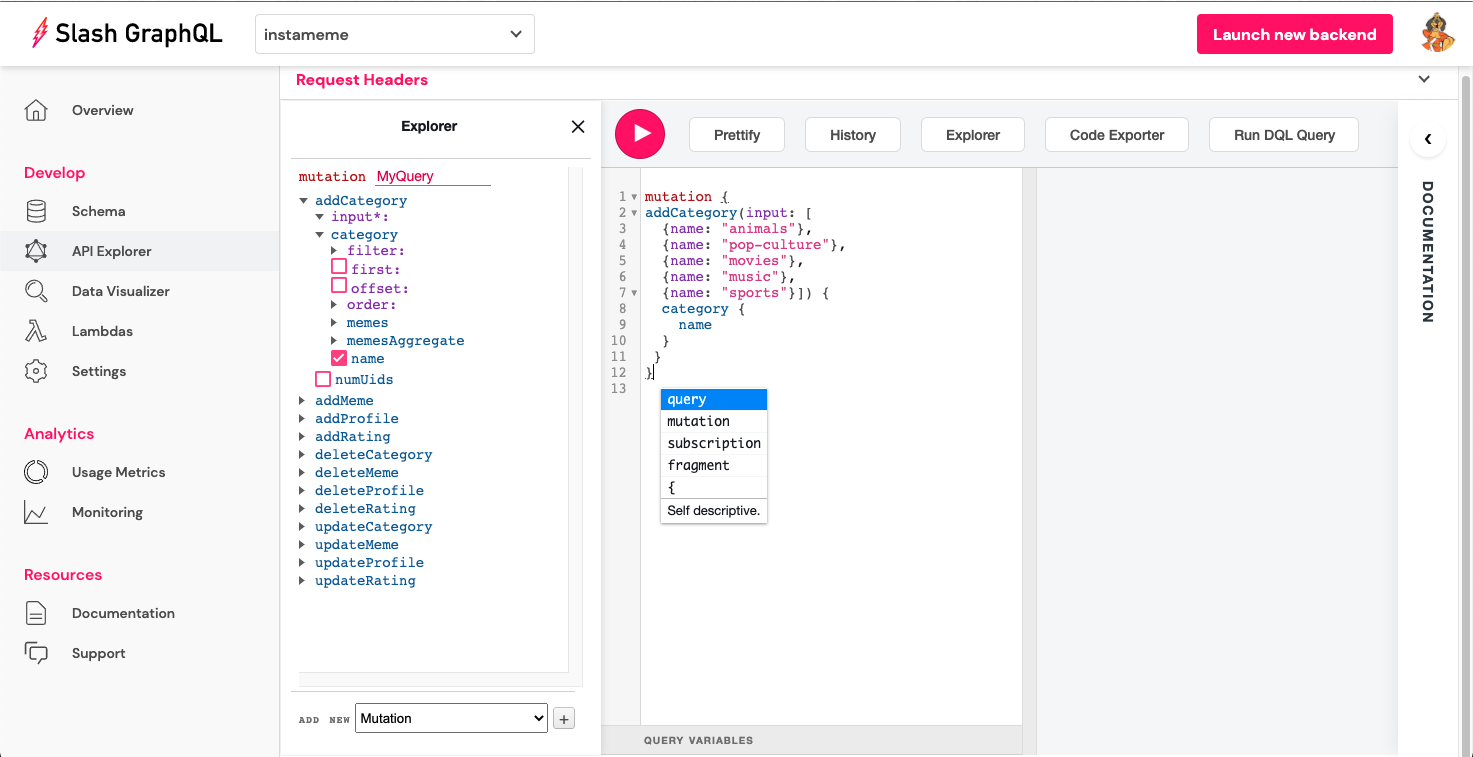This screenshot has height=757, width=1473.
Task: Click the user avatar at top right
Action: pos(1438,34)
